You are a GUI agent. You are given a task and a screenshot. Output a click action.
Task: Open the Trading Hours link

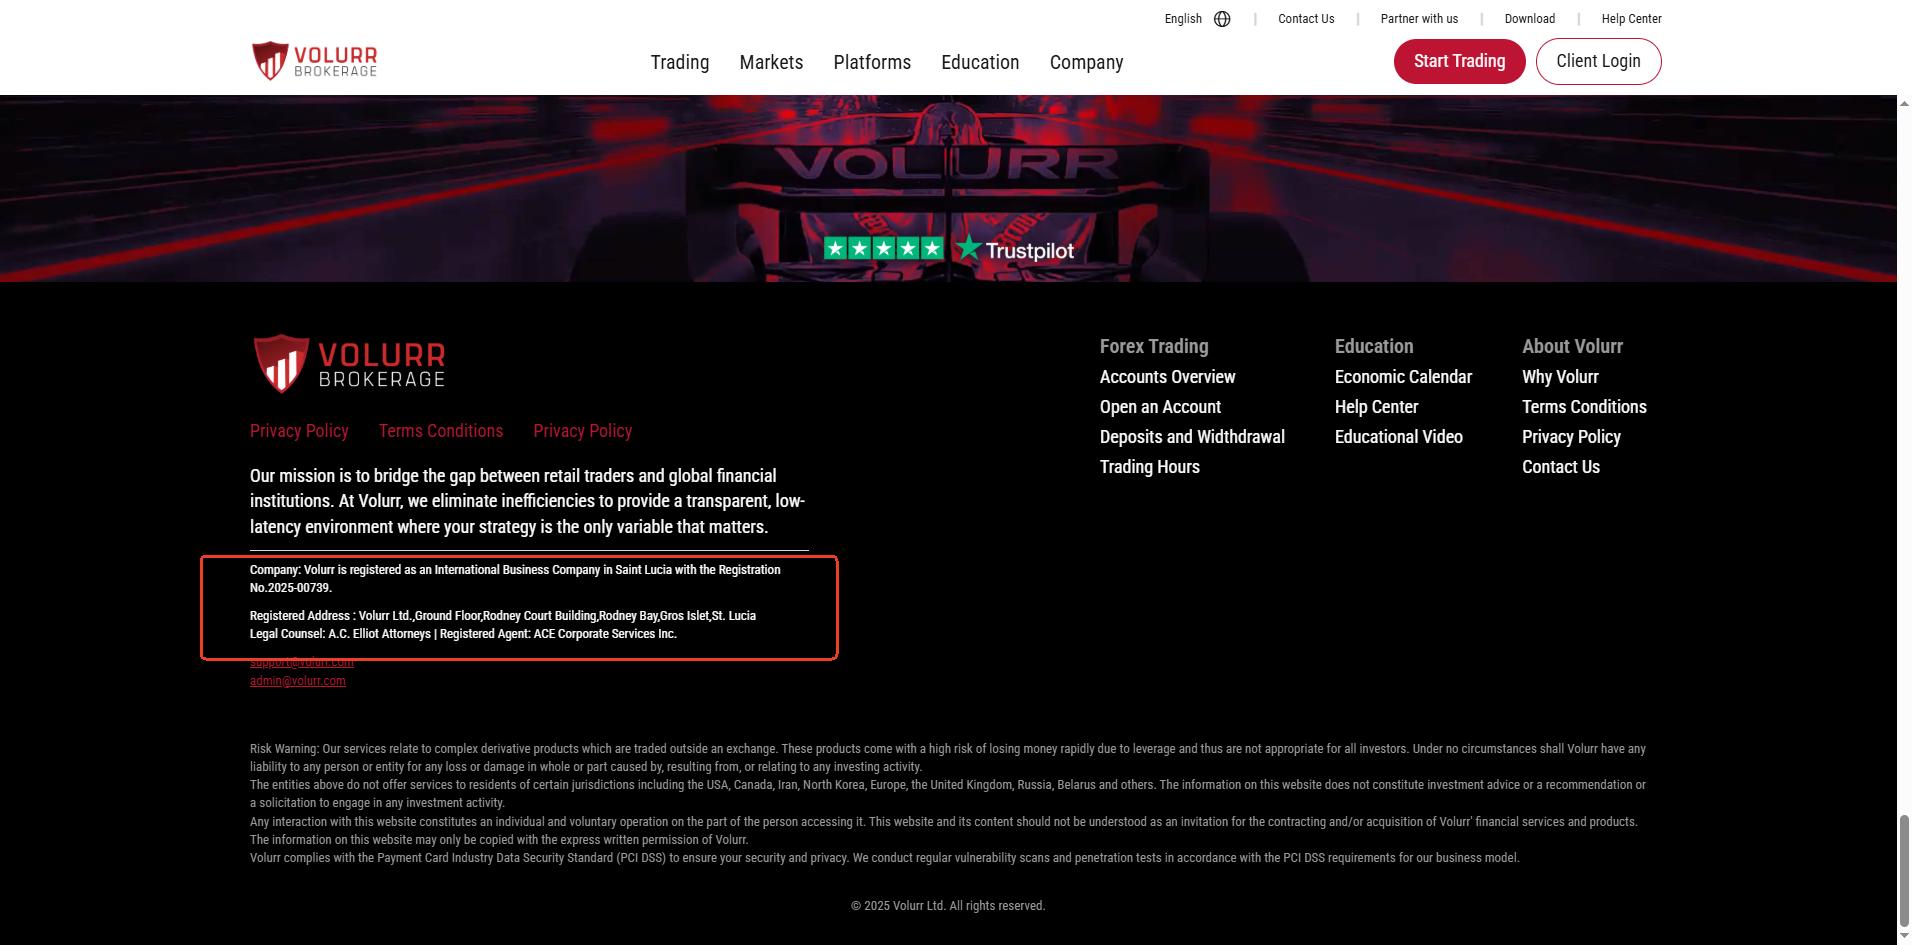pyautogui.click(x=1149, y=467)
